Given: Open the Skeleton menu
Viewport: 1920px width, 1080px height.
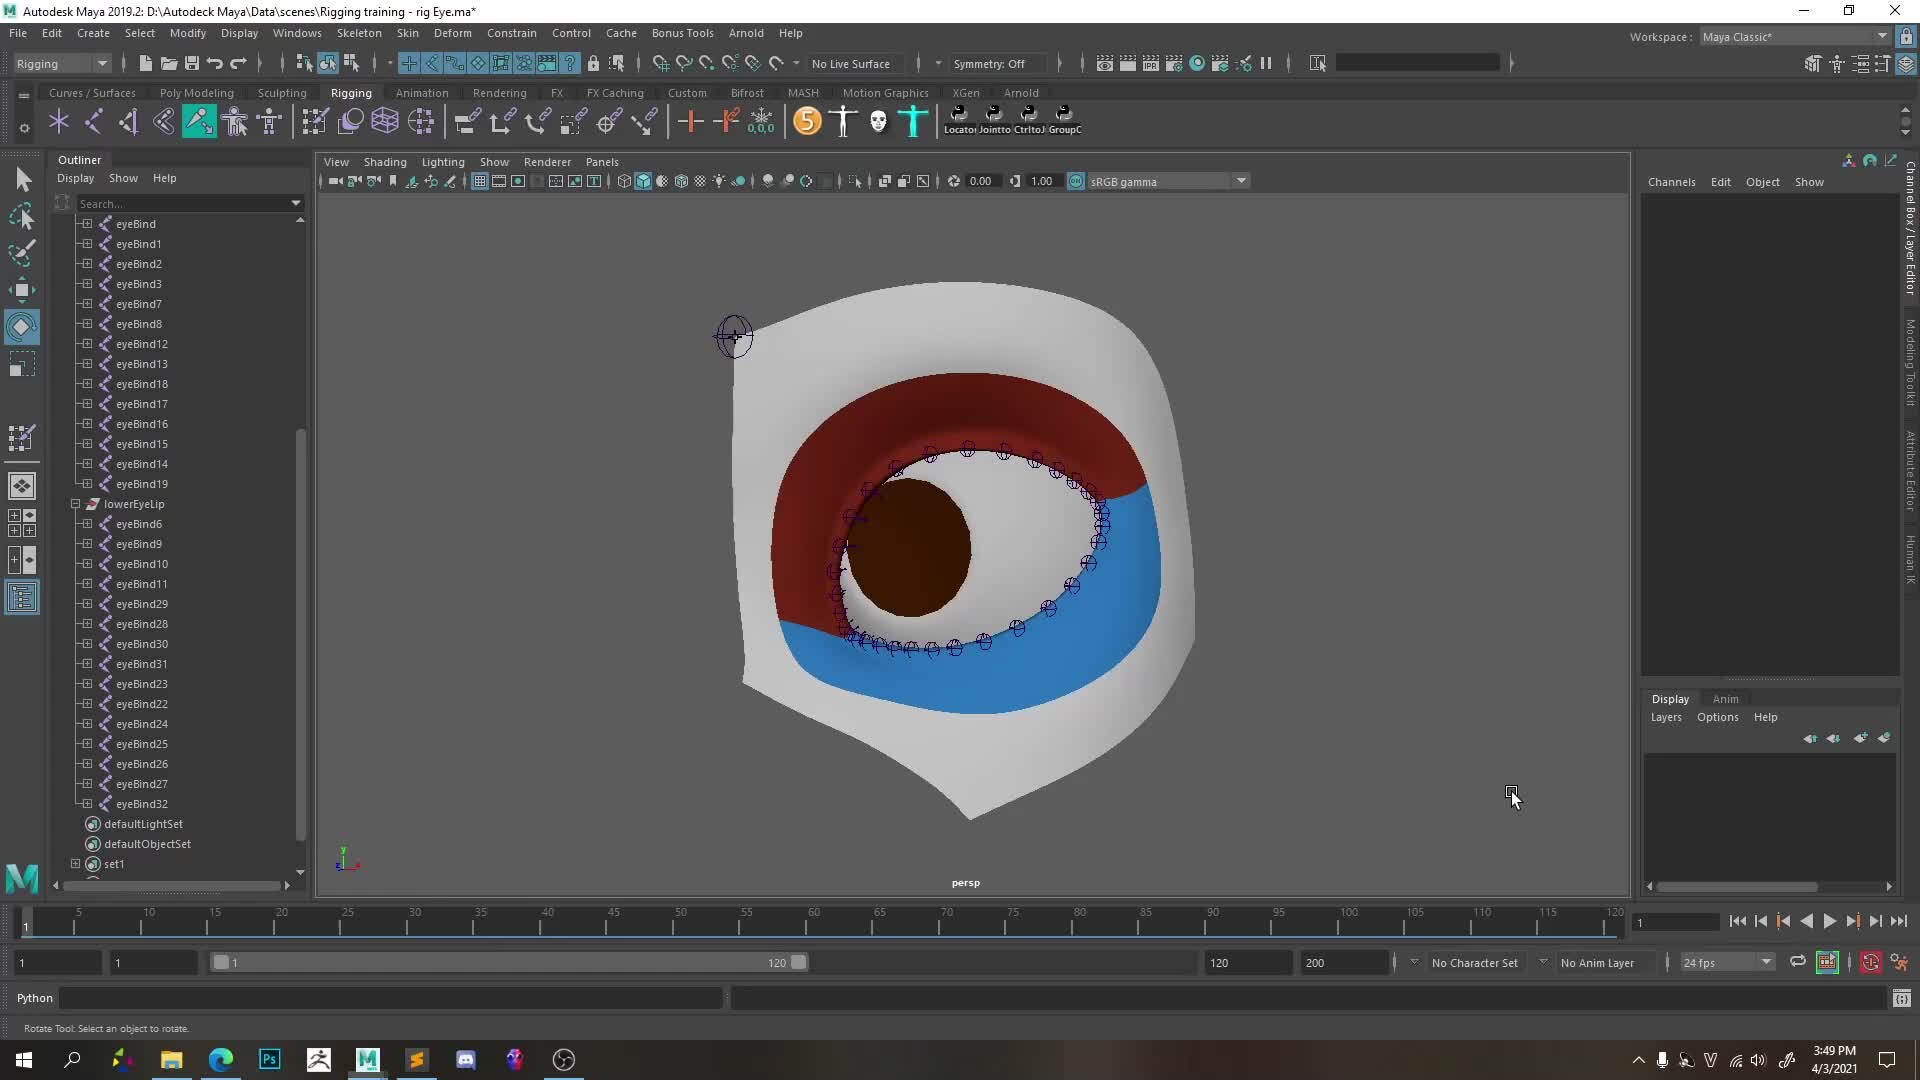Looking at the screenshot, I should click(x=359, y=33).
